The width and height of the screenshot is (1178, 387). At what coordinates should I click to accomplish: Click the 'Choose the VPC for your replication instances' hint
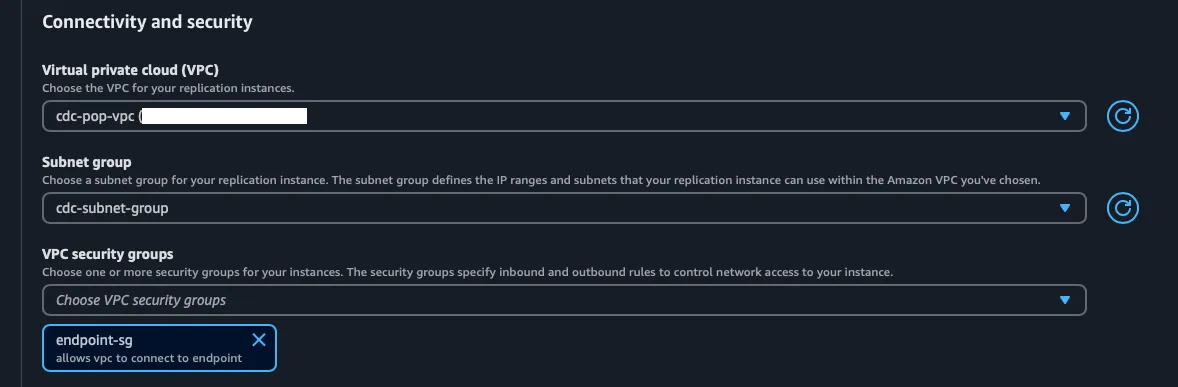[168, 88]
